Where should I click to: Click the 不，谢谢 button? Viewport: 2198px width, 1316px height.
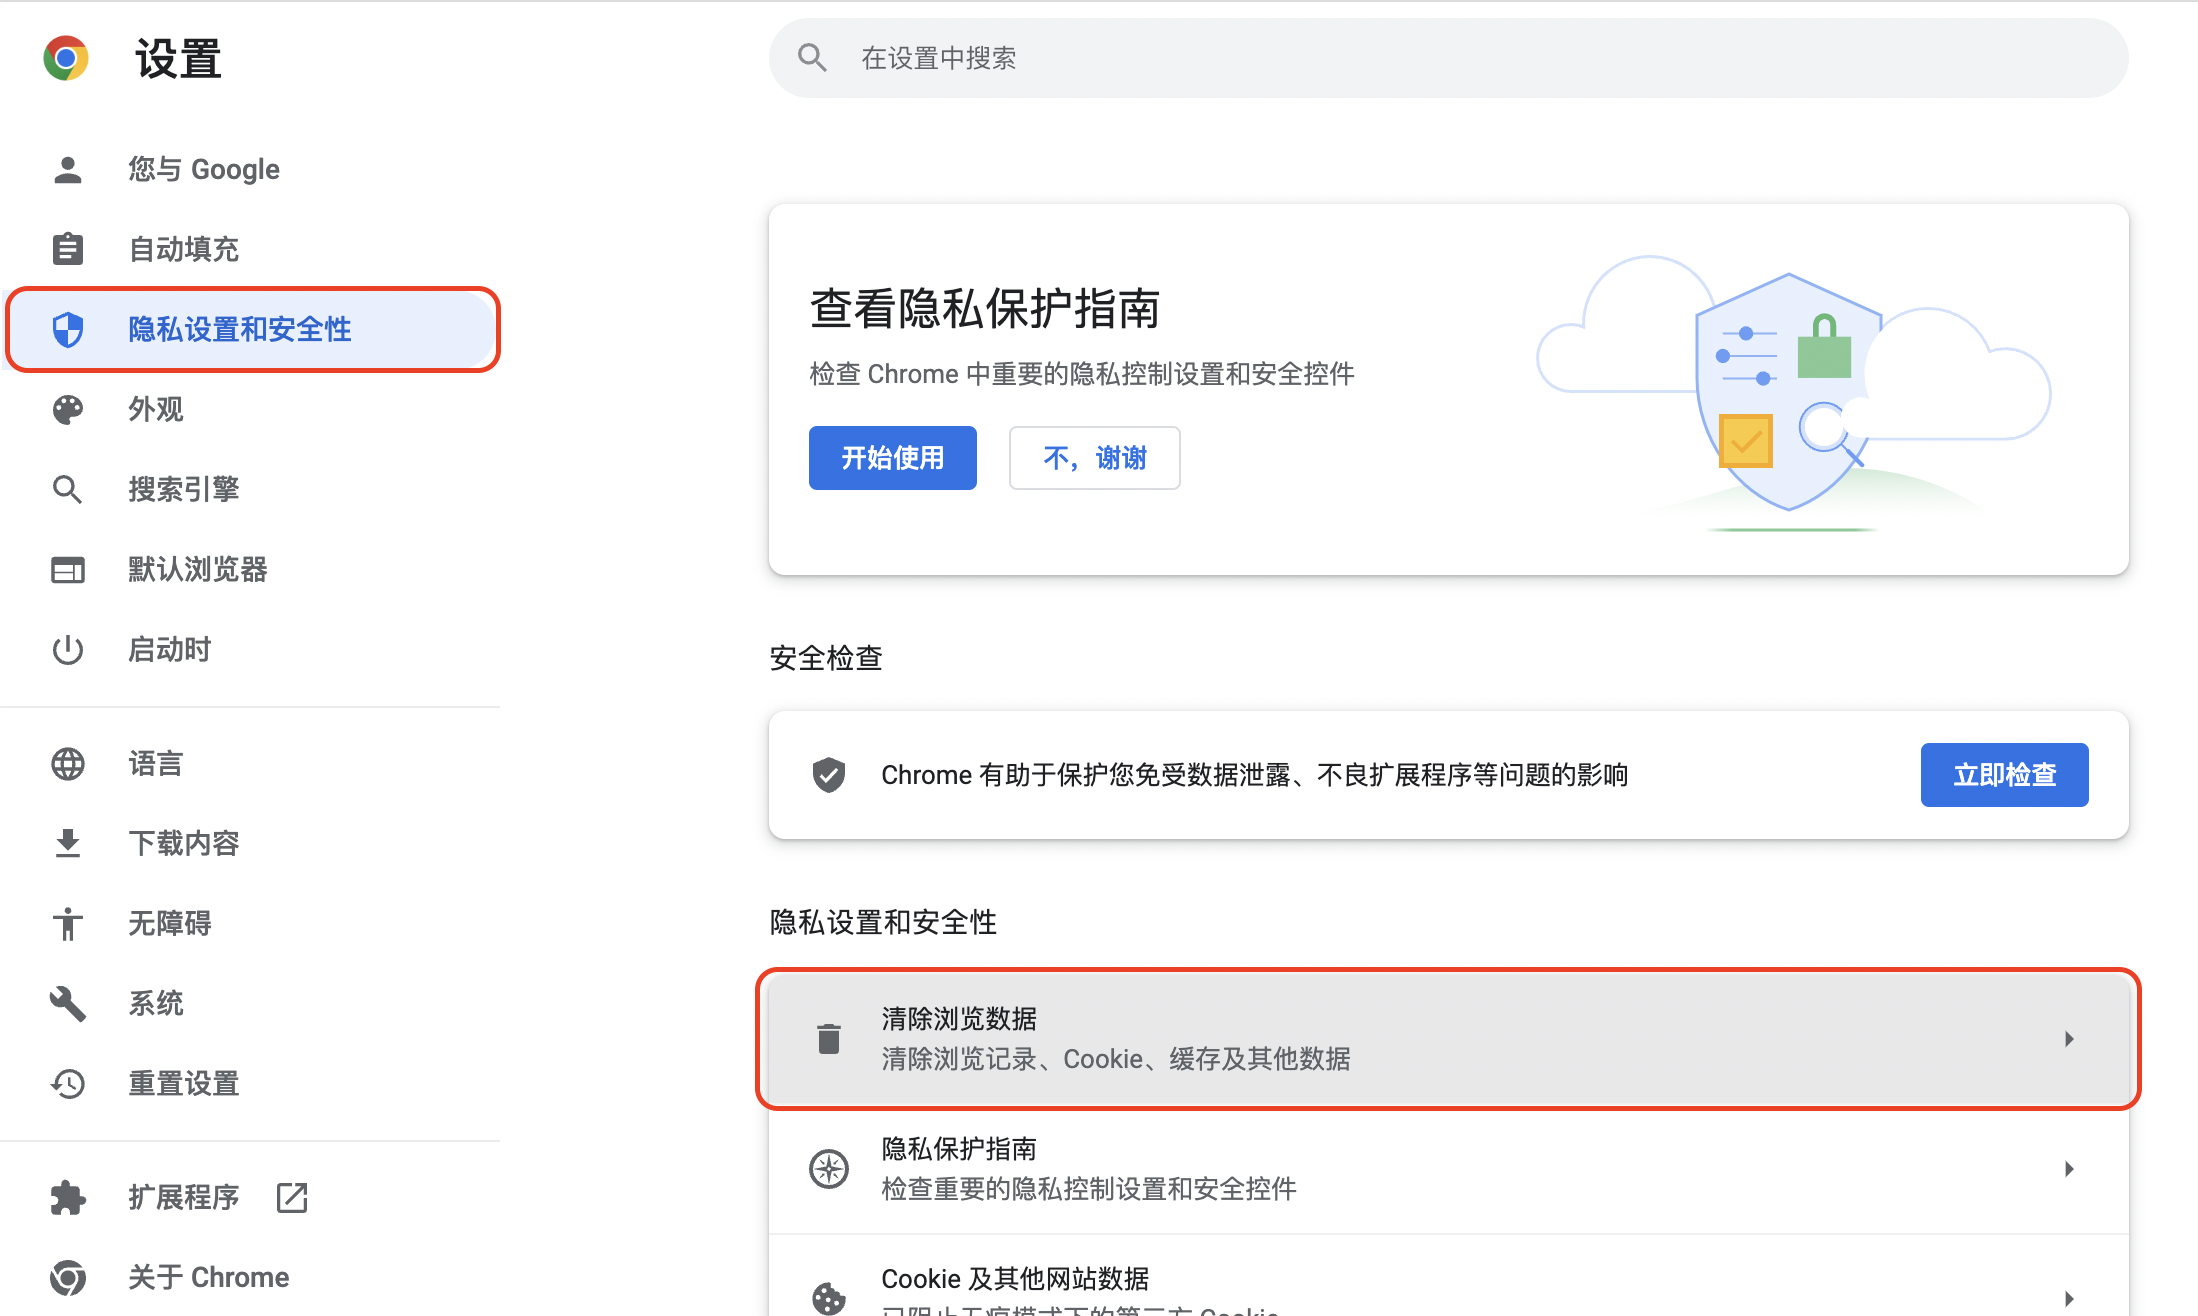coord(1094,458)
